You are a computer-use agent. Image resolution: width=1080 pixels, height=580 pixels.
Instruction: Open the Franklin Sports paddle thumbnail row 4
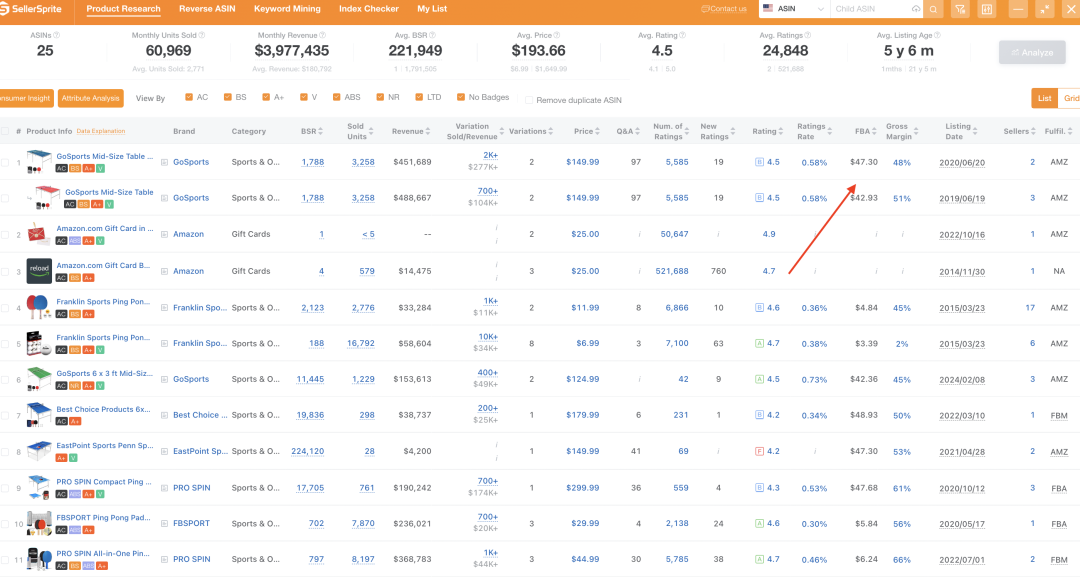point(39,307)
